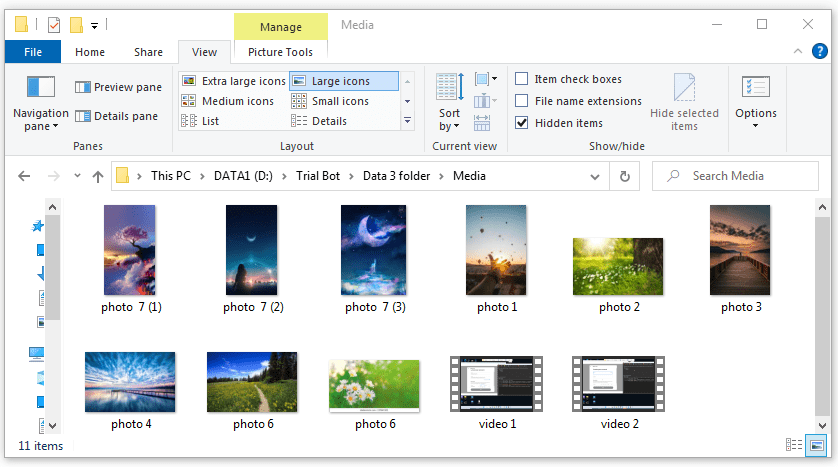Viewport: 838px width, 467px height.
Task: Enable Item check boxes
Action: 522,79
